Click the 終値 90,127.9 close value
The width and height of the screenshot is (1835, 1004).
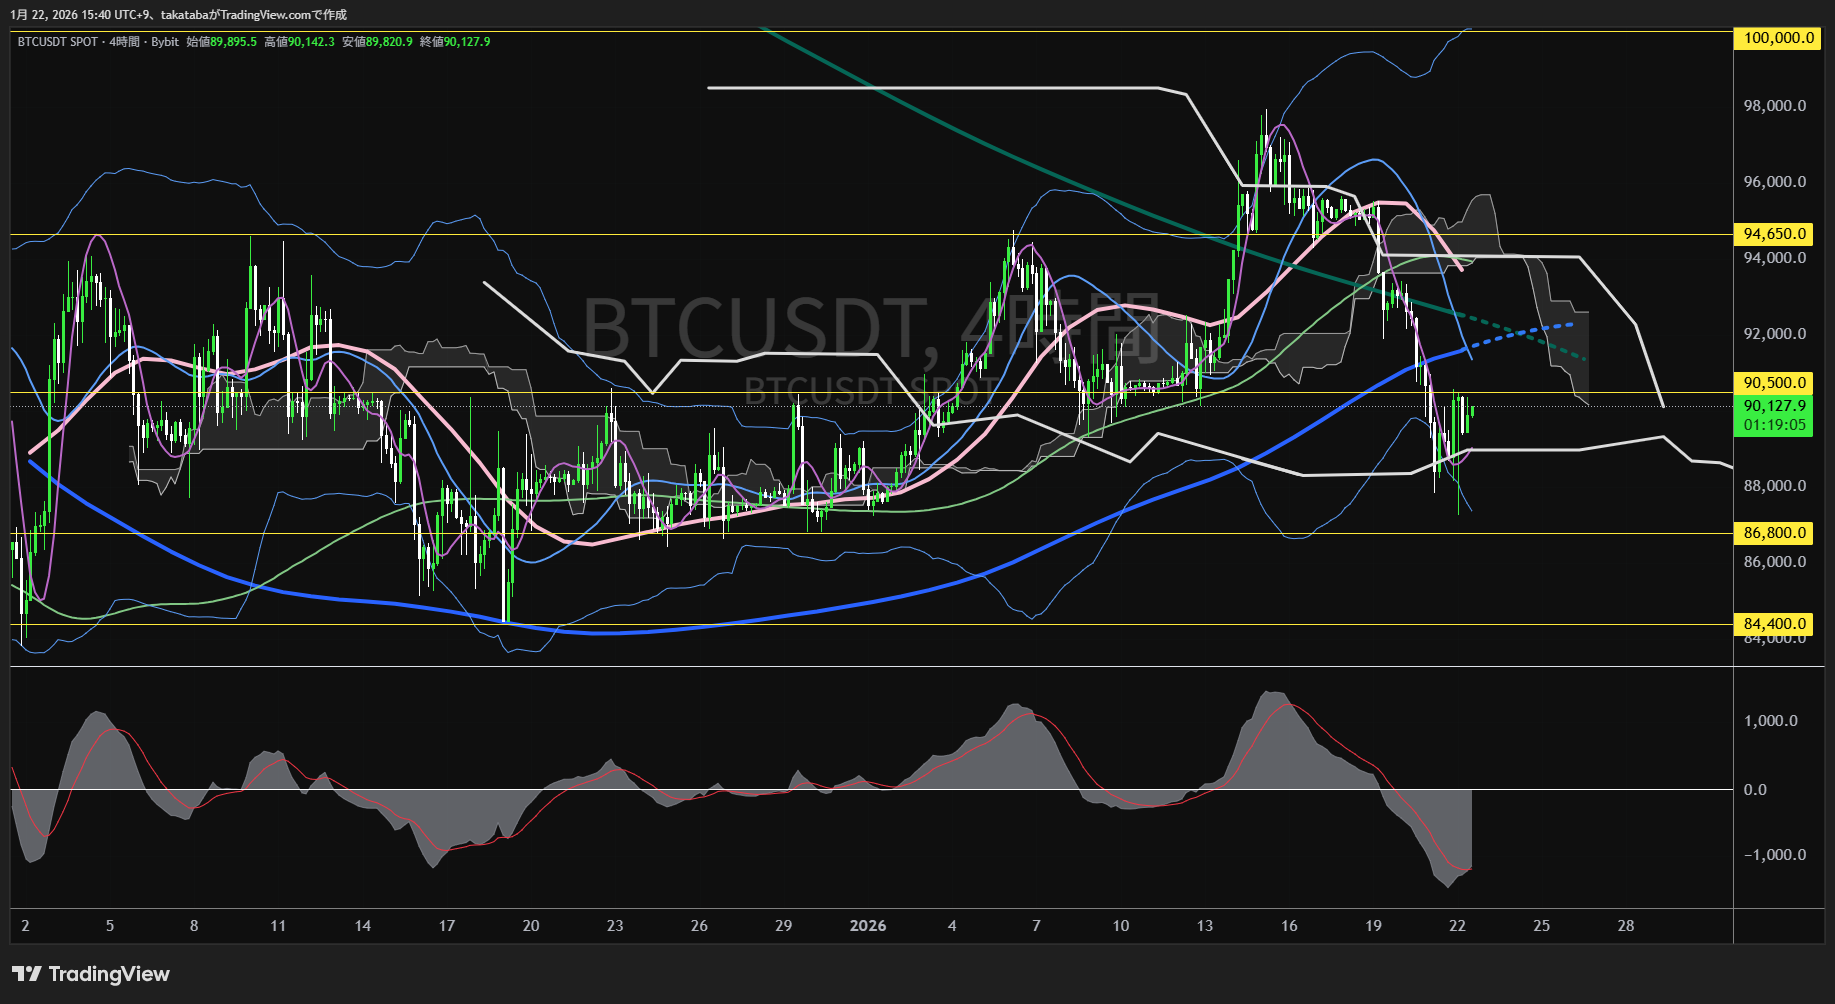pos(455,42)
